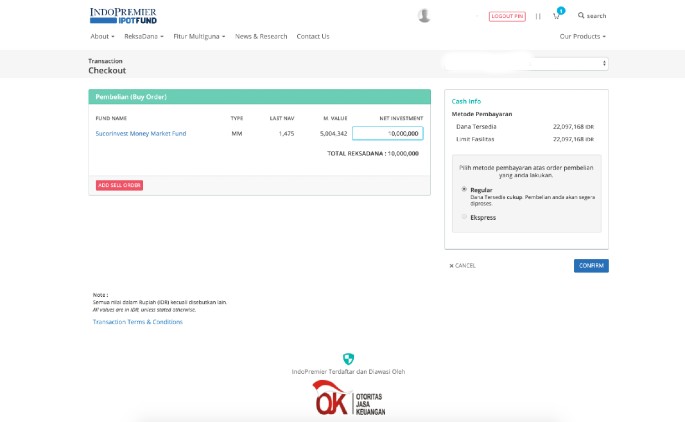Click the Limit Fasilitas label

pyautogui.click(x=475, y=139)
